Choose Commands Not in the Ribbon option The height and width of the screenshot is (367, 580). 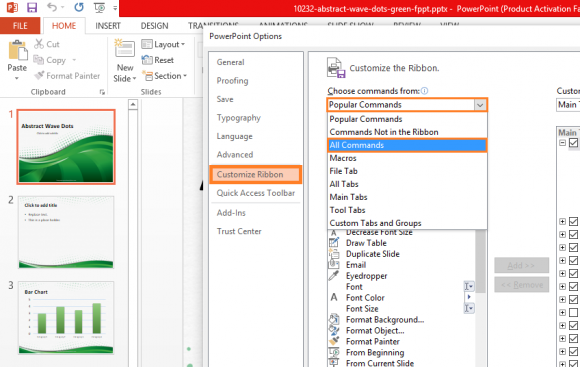[x=407, y=132]
